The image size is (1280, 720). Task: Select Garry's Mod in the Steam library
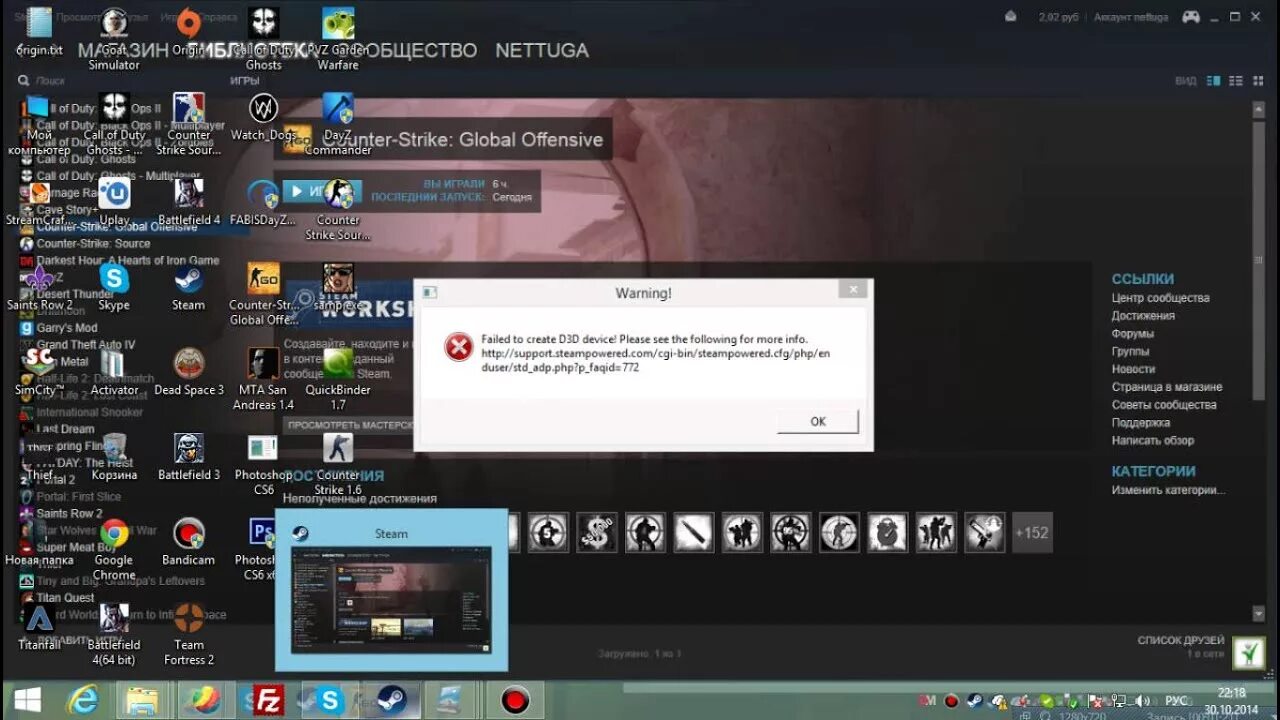pyautogui.click(x=67, y=327)
